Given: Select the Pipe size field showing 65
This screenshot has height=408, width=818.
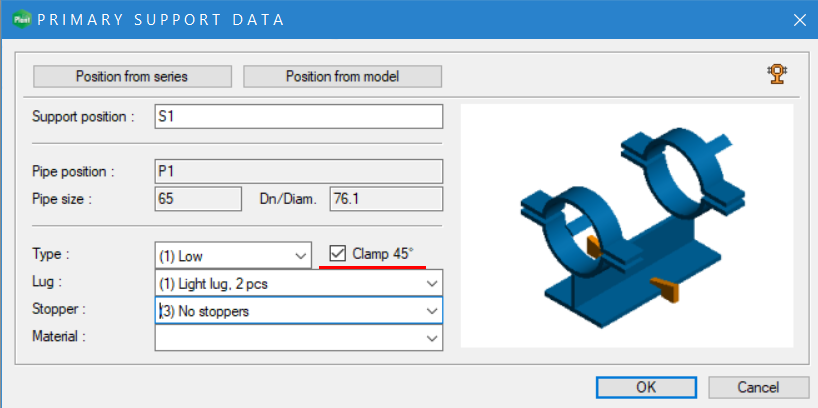Looking at the screenshot, I should (x=198, y=198).
